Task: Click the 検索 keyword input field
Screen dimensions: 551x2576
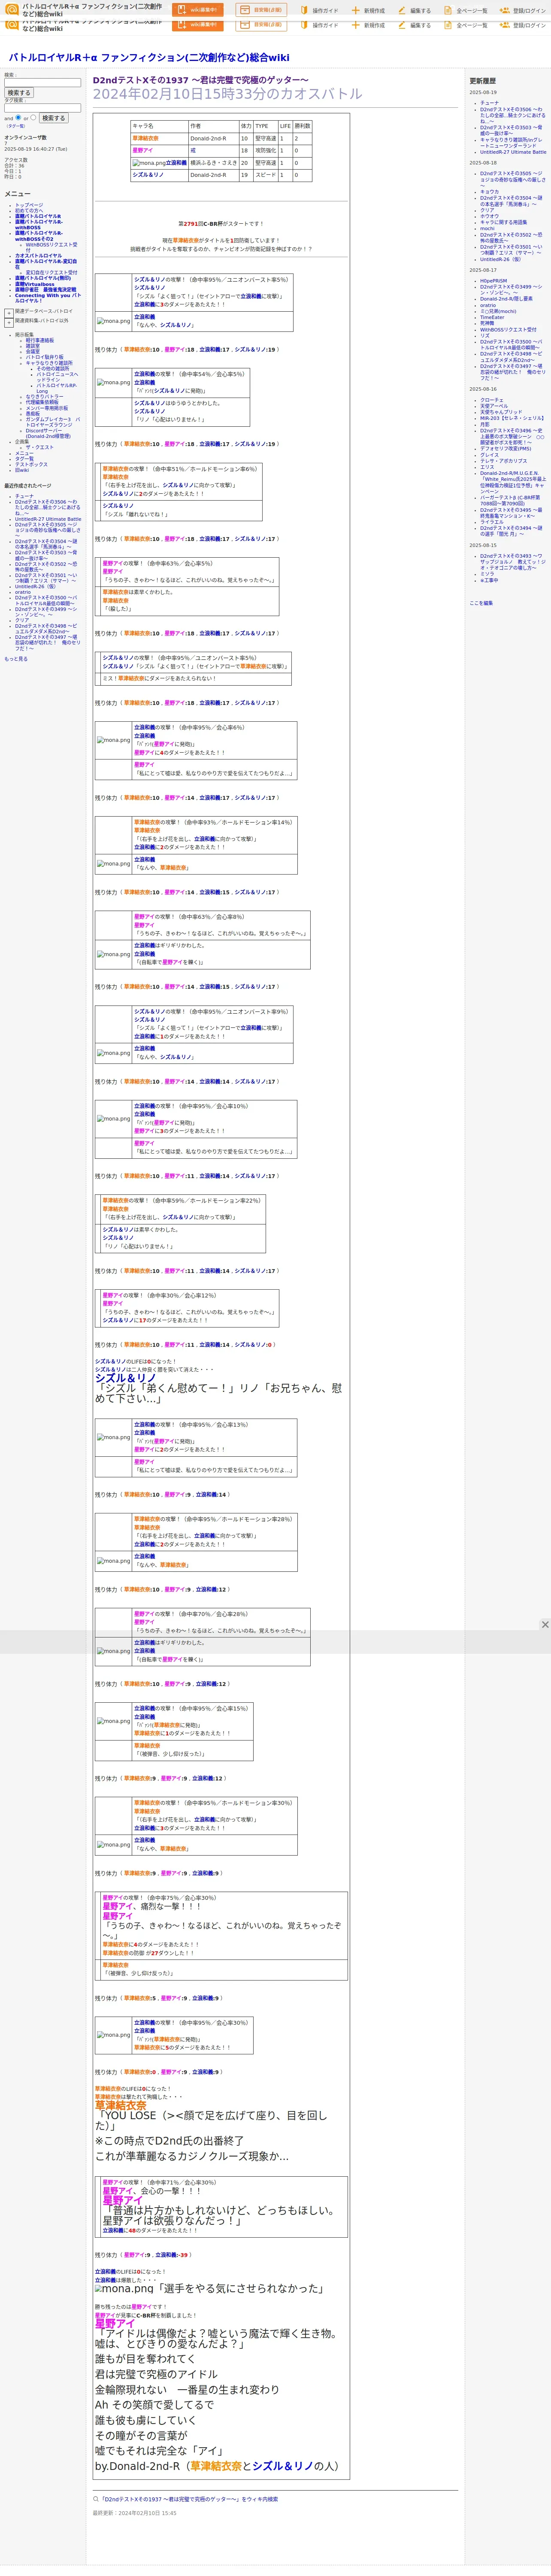Action: click(x=42, y=83)
